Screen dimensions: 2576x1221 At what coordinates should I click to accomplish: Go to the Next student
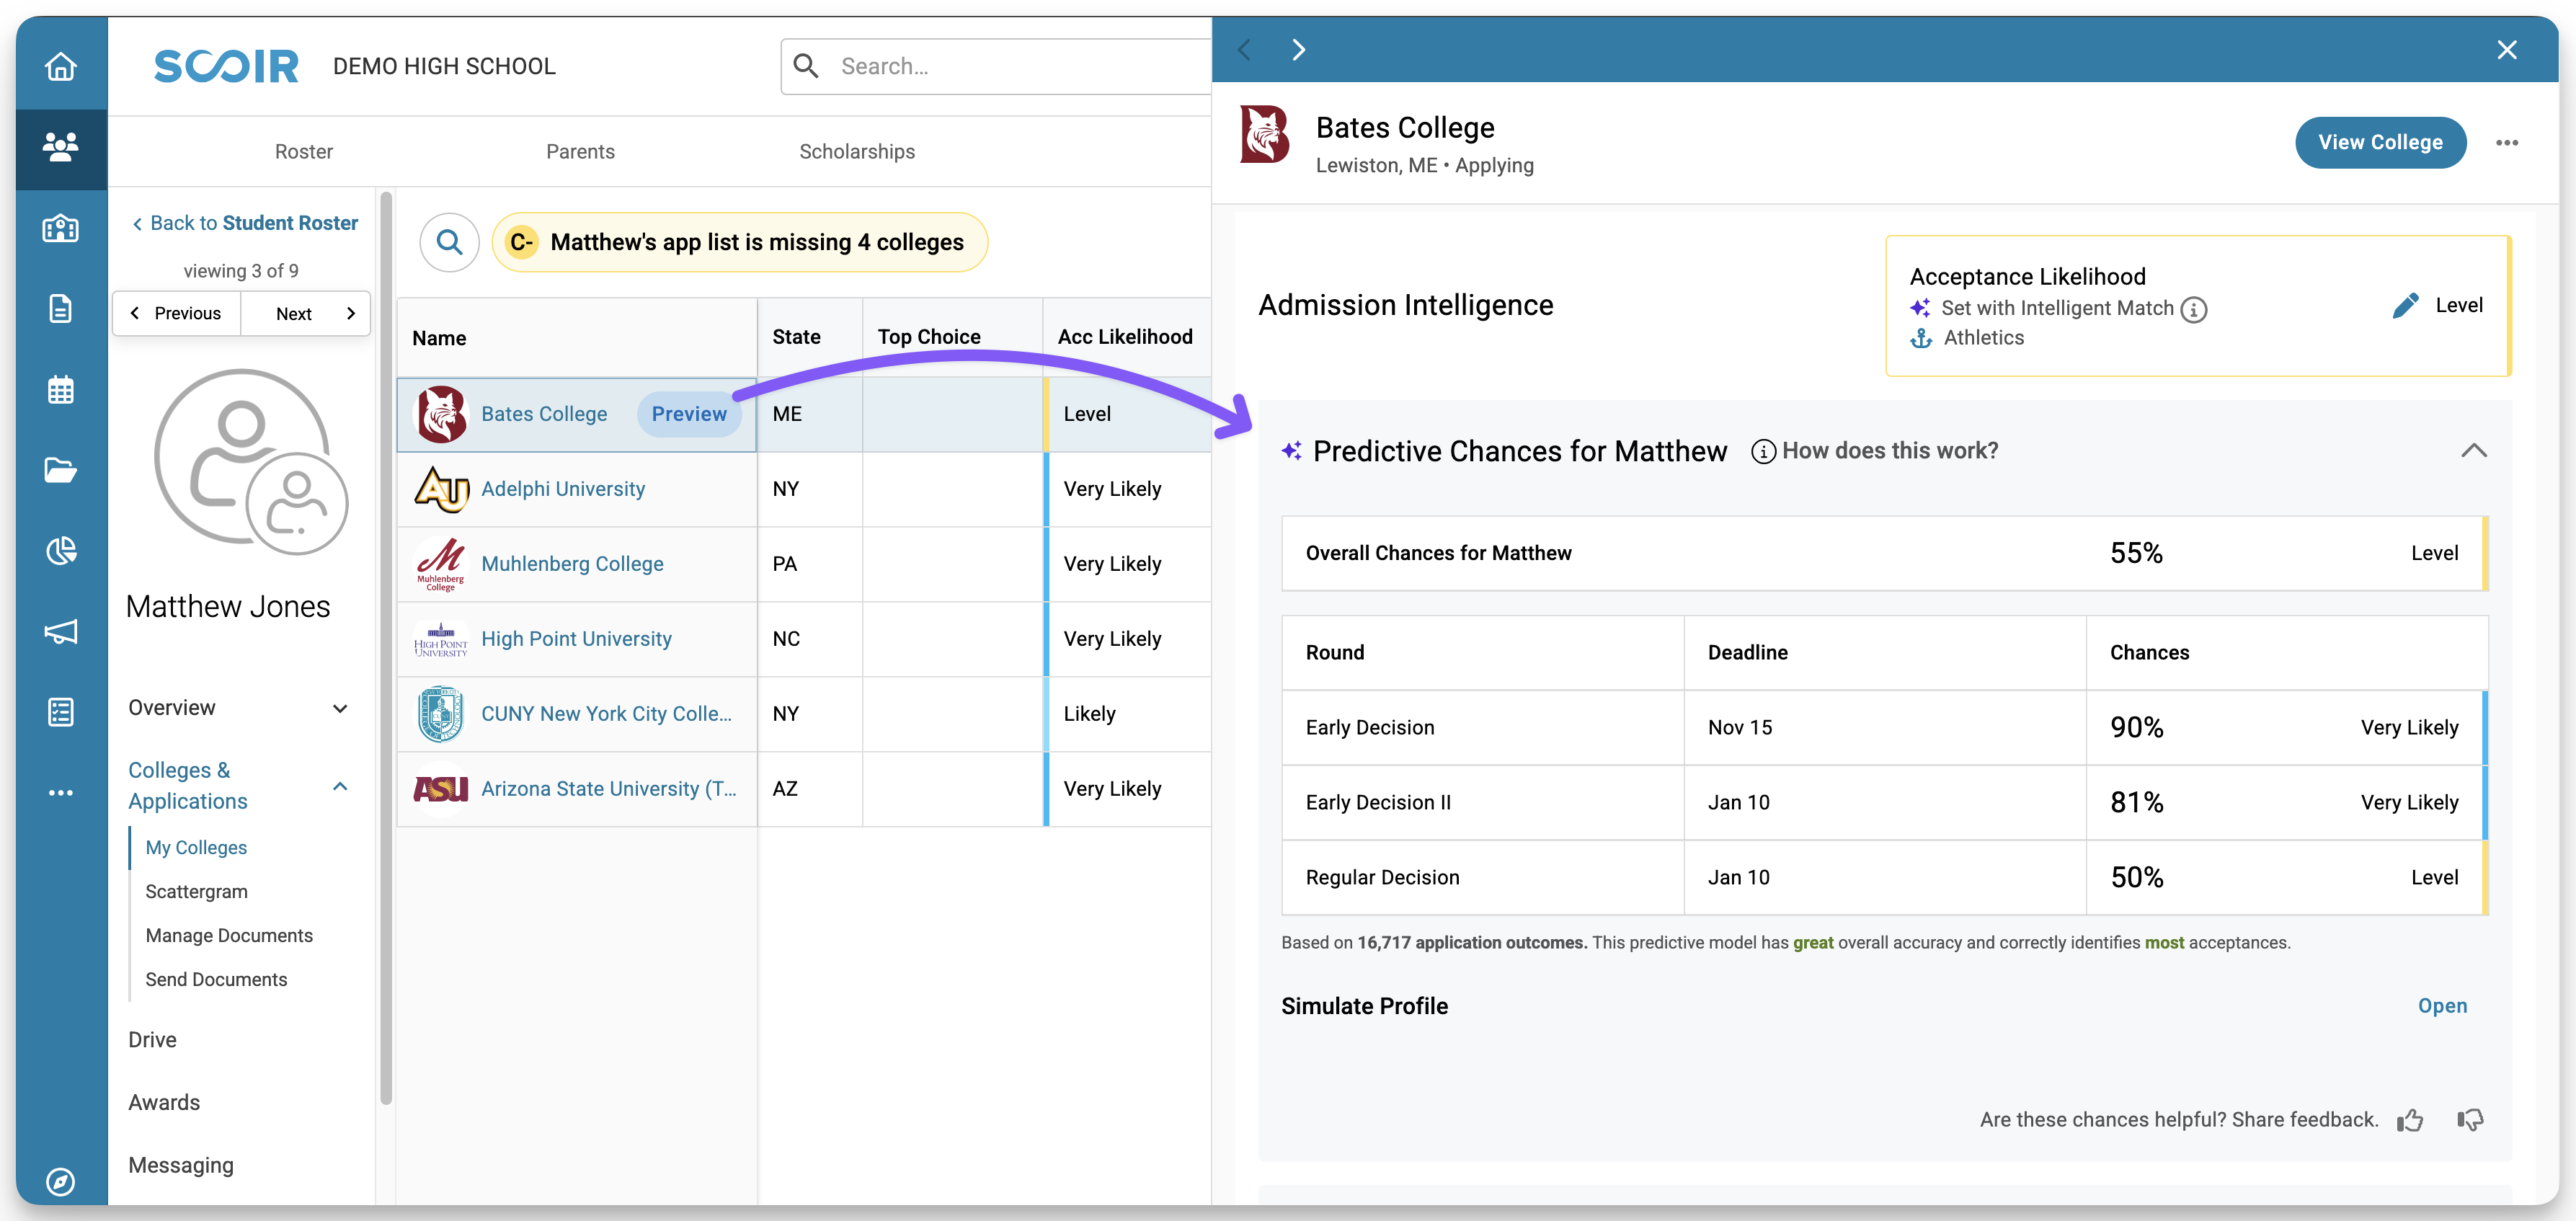pyautogui.click(x=306, y=313)
